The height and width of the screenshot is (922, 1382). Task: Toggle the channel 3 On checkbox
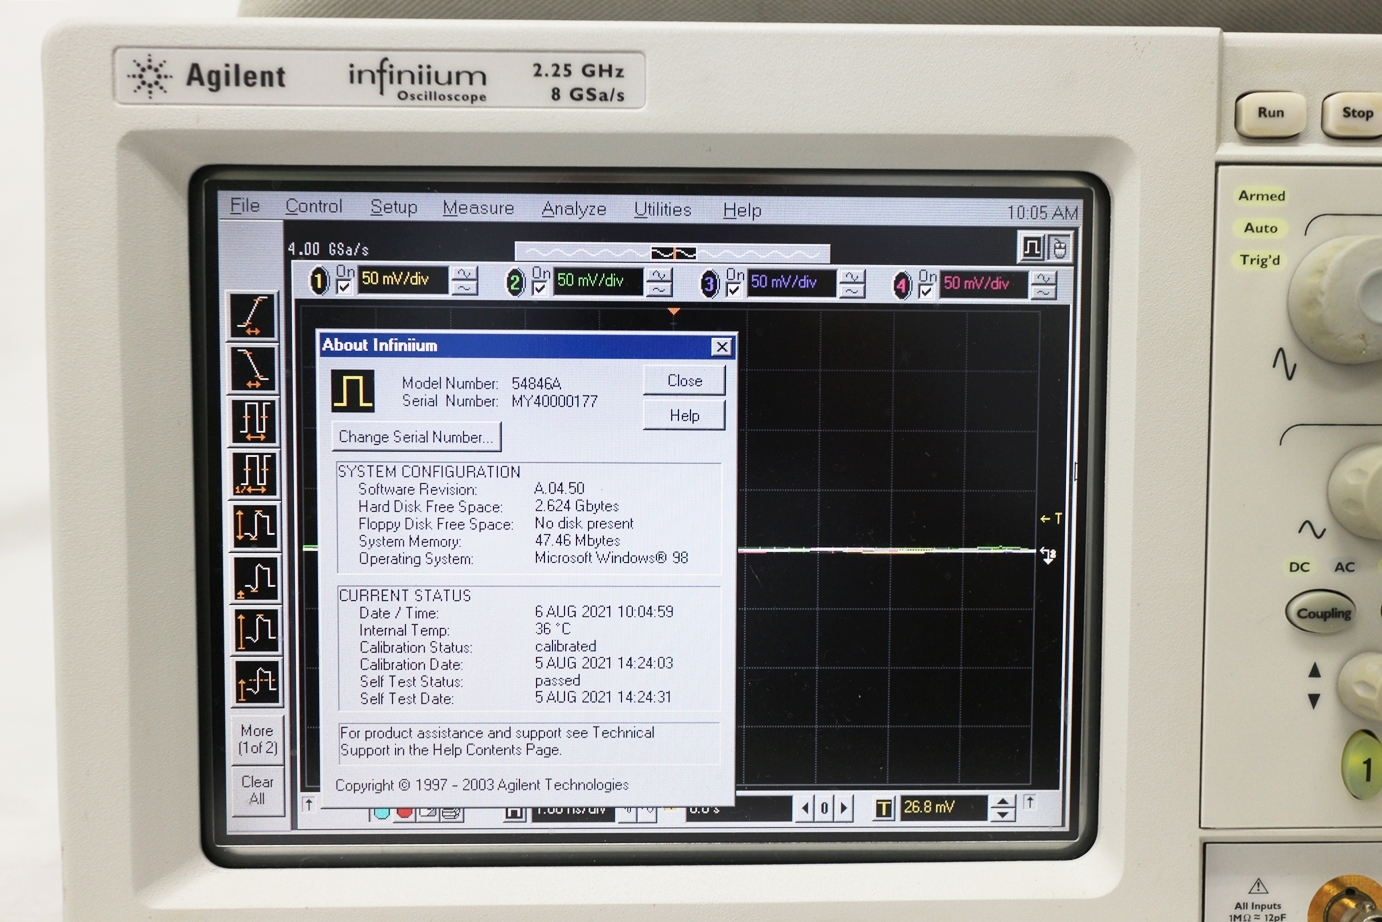click(734, 290)
